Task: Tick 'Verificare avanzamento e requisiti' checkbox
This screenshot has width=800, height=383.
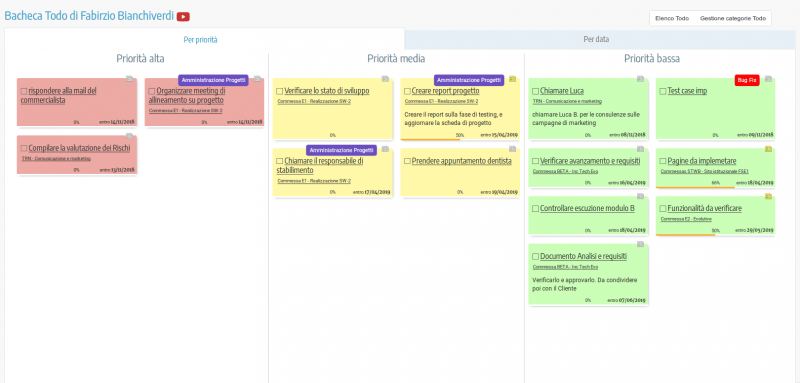Action: (535, 161)
